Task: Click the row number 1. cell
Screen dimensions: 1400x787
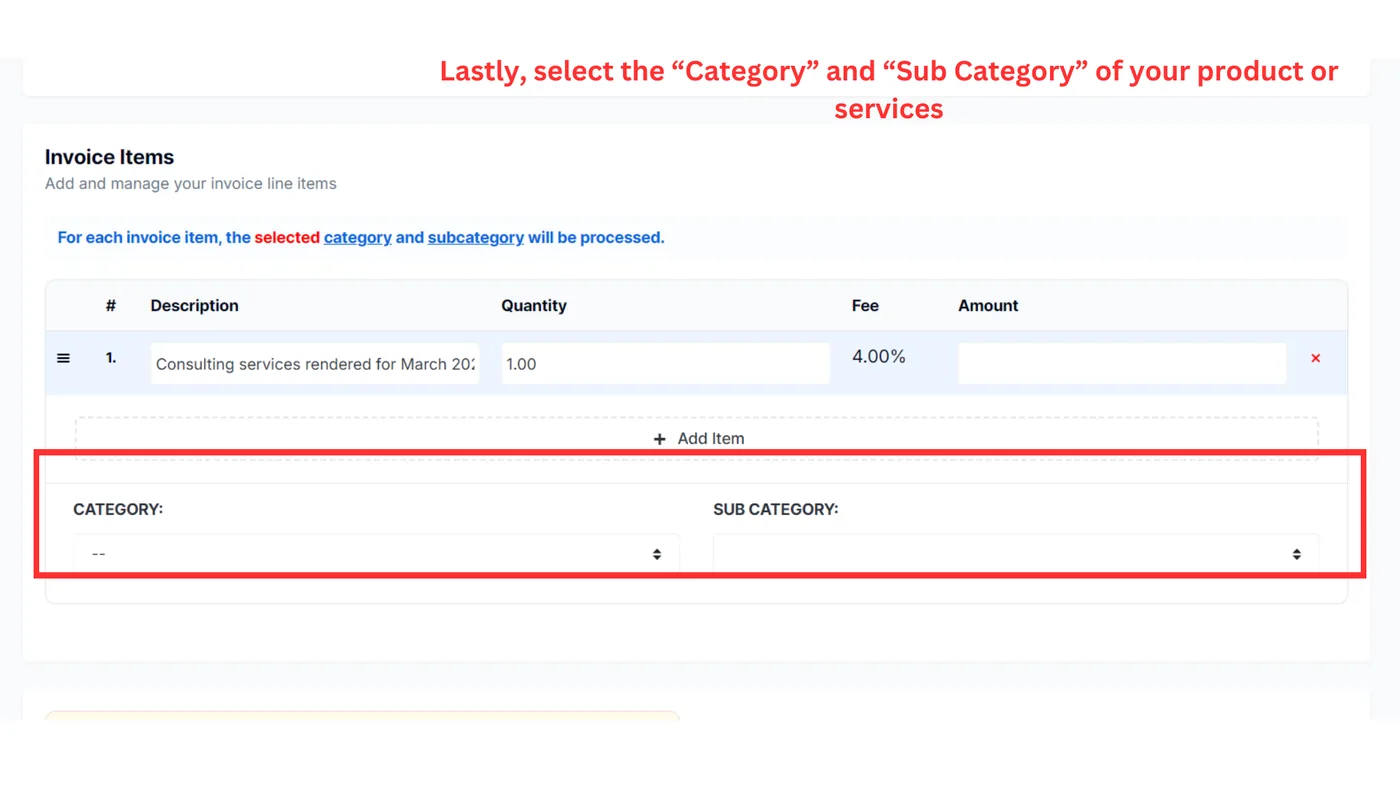Action: (111, 358)
